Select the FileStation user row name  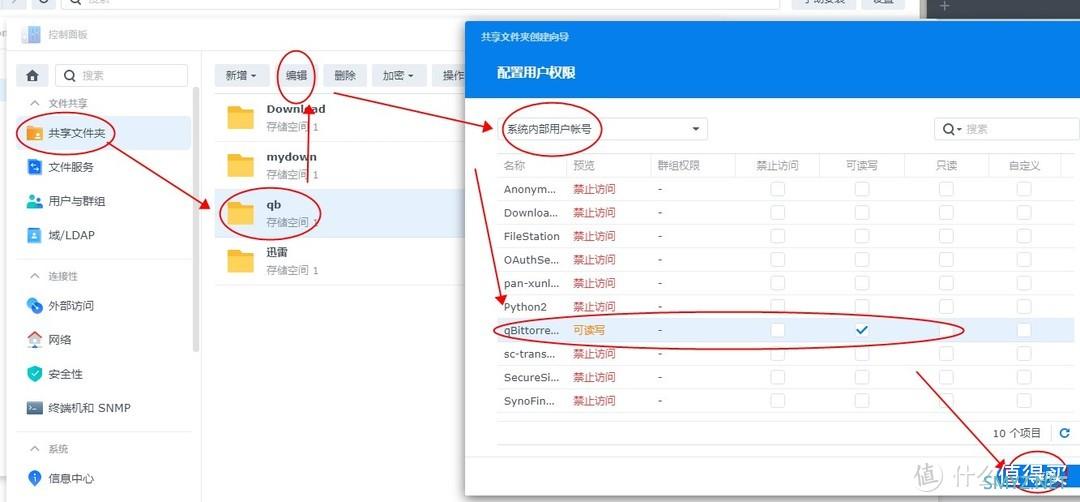pos(532,236)
